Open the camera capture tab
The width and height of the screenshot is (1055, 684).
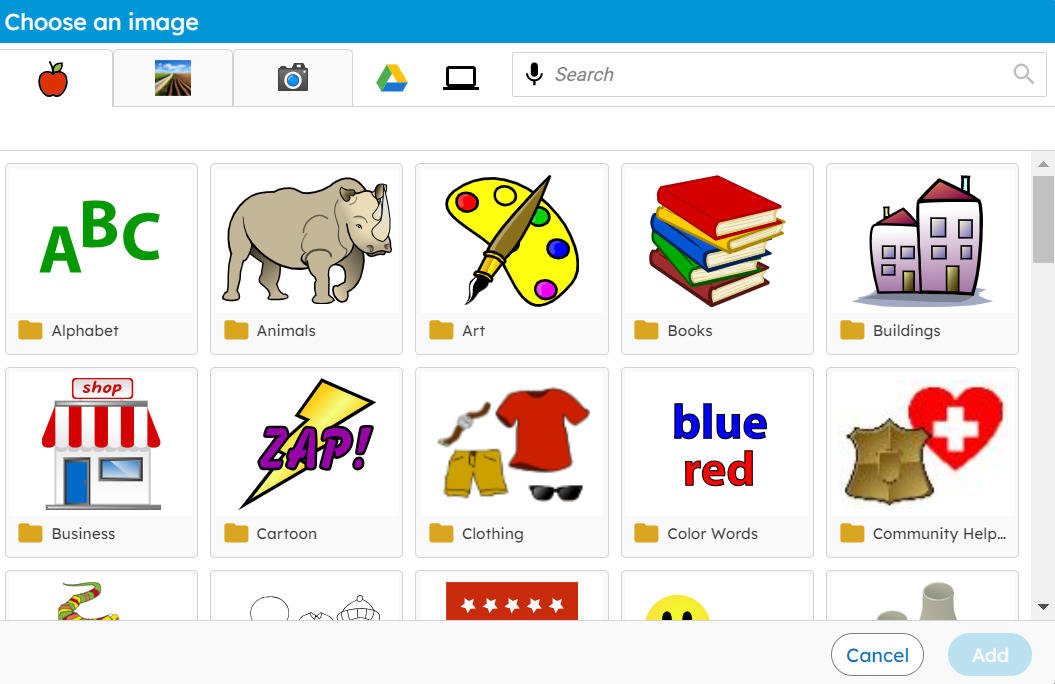[293, 78]
